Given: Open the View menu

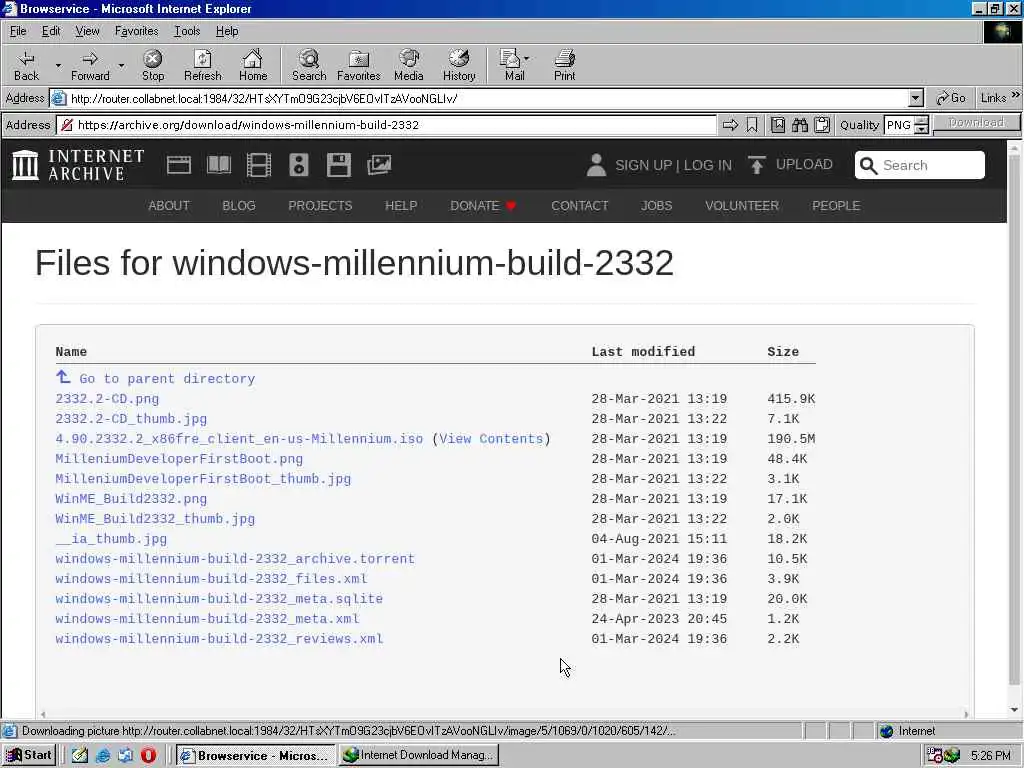Looking at the screenshot, I should click(87, 31).
